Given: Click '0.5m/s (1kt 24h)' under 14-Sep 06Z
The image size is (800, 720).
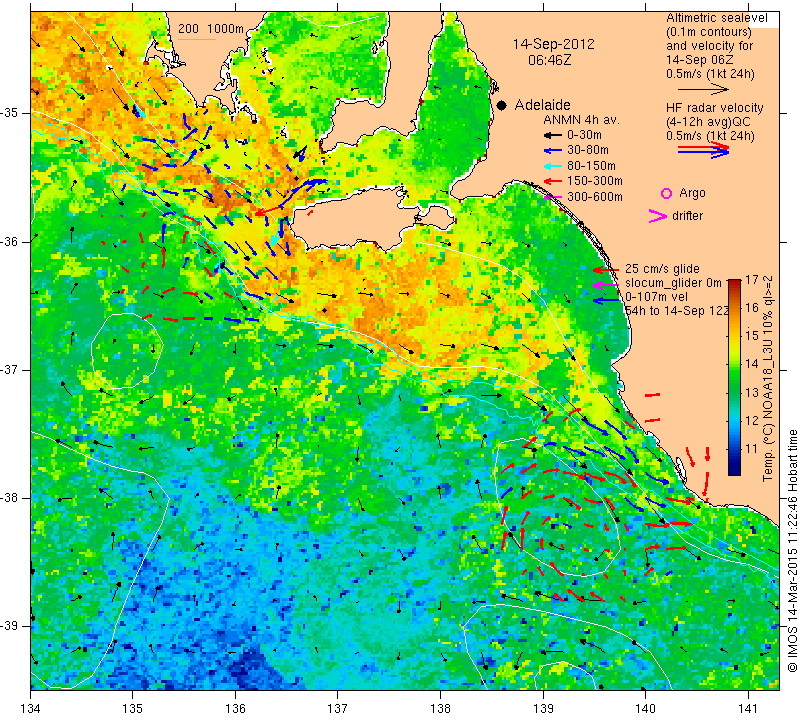Looking at the screenshot, I should pos(710,74).
